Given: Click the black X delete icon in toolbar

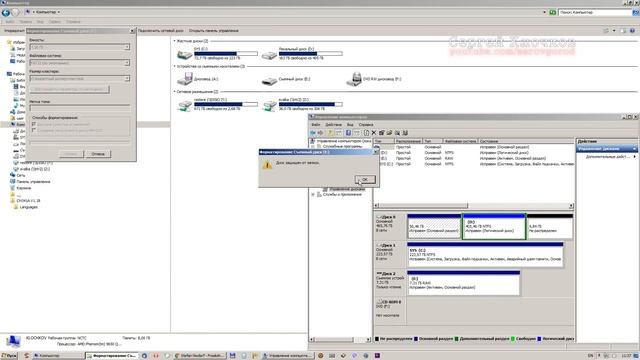Looking at the screenshot, I should pyautogui.click(x=373, y=133).
